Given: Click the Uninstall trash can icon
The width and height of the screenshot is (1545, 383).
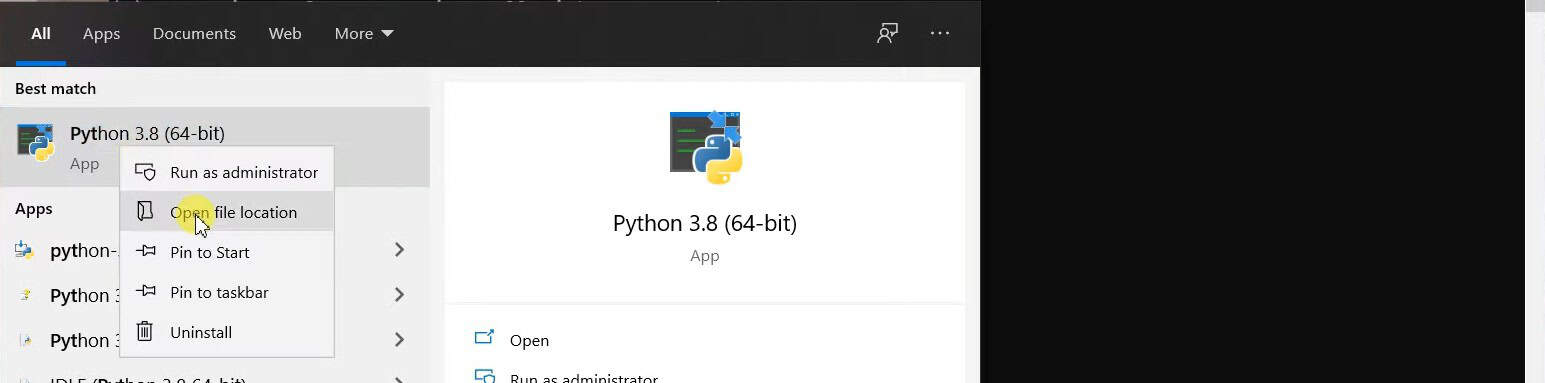Looking at the screenshot, I should point(145,331).
